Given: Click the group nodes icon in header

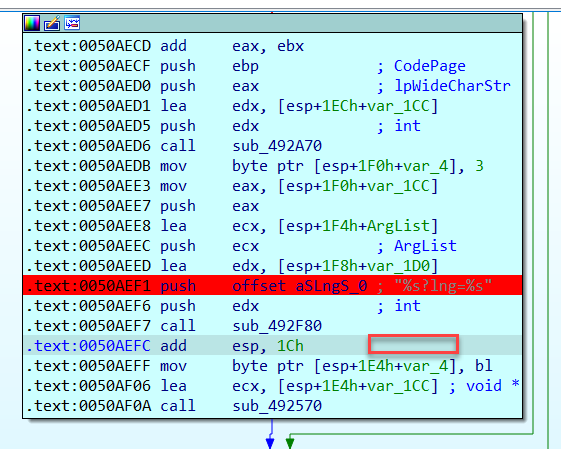Looking at the screenshot, I should (x=72, y=23).
